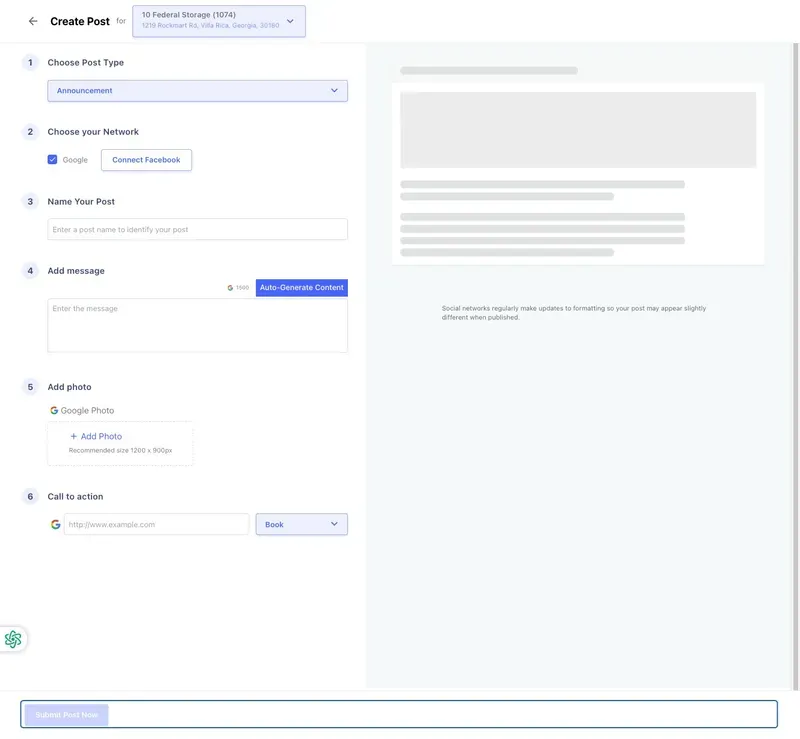Click the Submit Post Now button

[x=66, y=715]
